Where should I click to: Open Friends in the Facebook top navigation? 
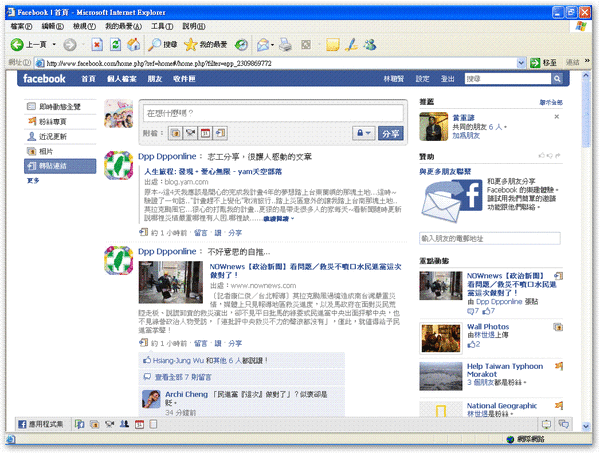(x=155, y=79)
